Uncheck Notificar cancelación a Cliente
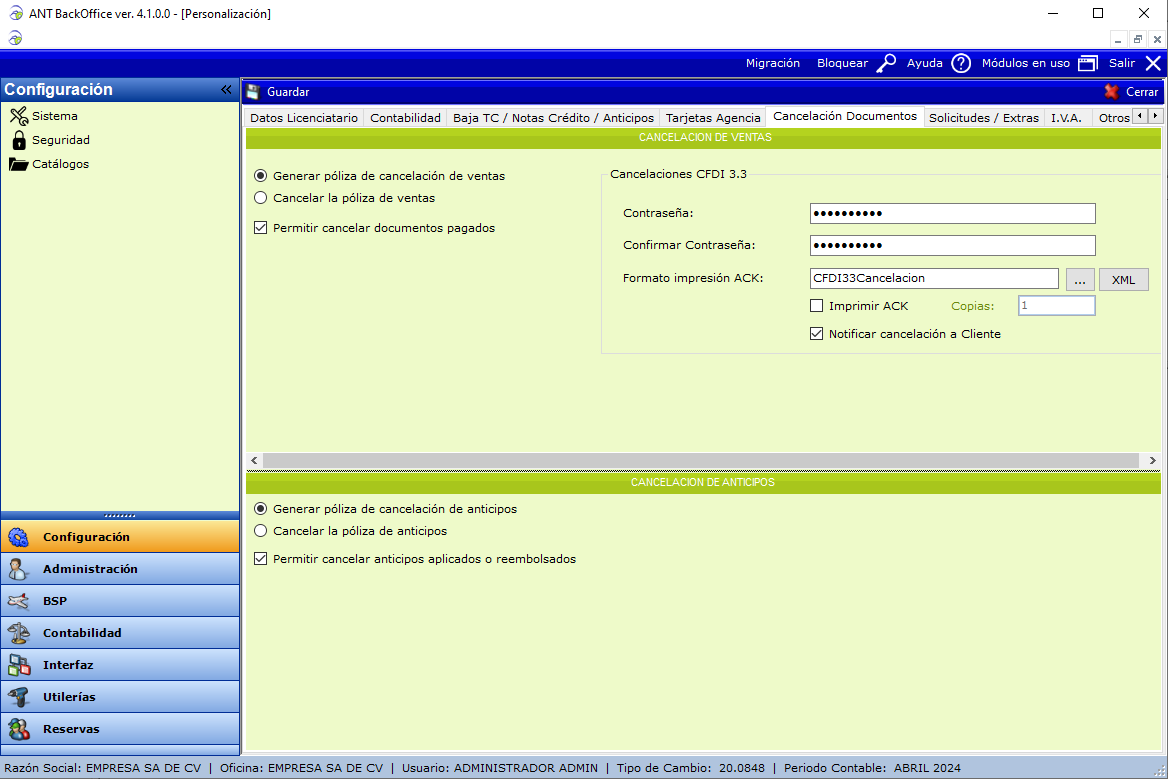The height and width of the screenshot is (779, 1168). (x=817, y=334)
